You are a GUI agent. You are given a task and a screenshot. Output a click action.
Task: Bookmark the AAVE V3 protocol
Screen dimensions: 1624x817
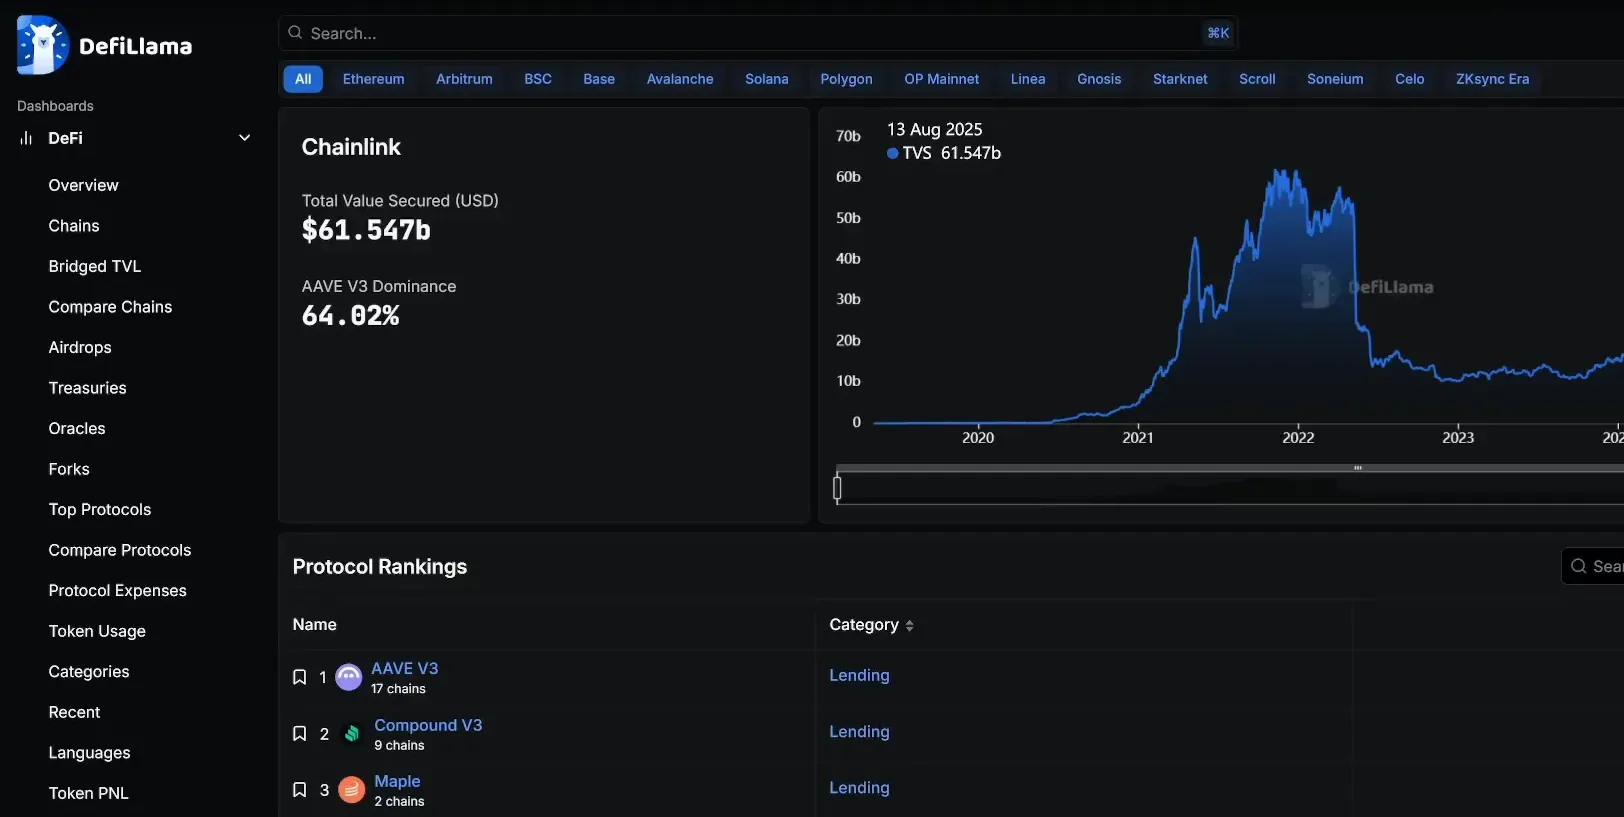pyautogui.click(x=299, y=677)
